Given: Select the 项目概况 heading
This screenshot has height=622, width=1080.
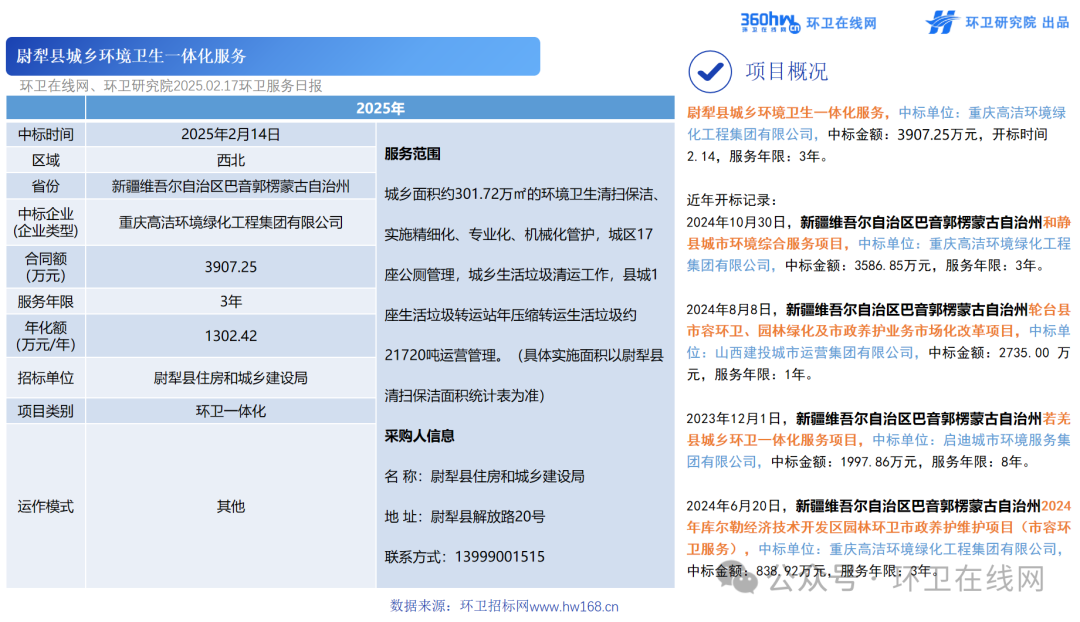Looking at the screenshot, I should tap(787, 72).
